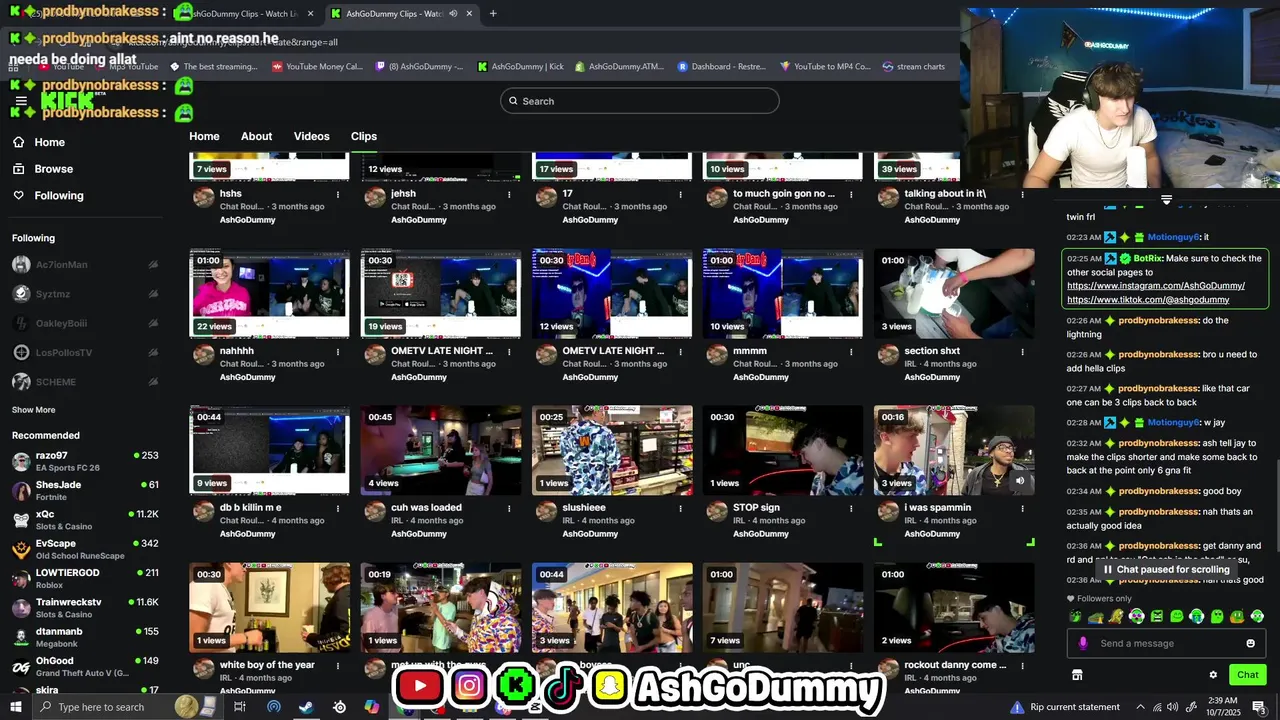This screenshot has width=1280, height=720.
Task: Open 'YouTube Money Cal...' bookmark
Action: [317, 67]
